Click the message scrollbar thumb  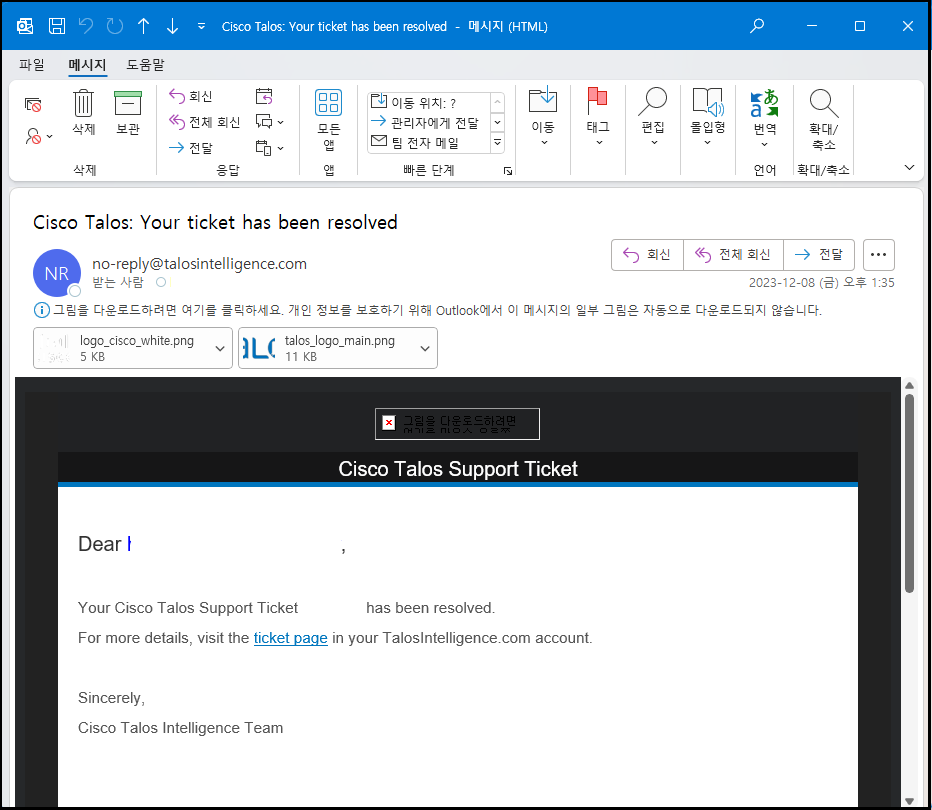tap(909, 493)
